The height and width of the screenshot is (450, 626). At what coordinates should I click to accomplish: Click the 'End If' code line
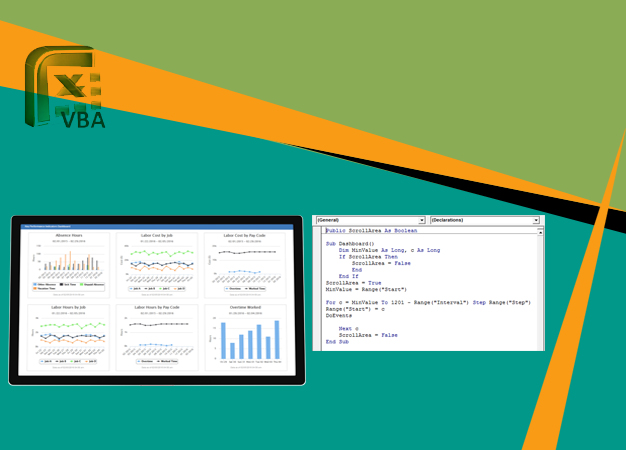[x=349, y=276]
